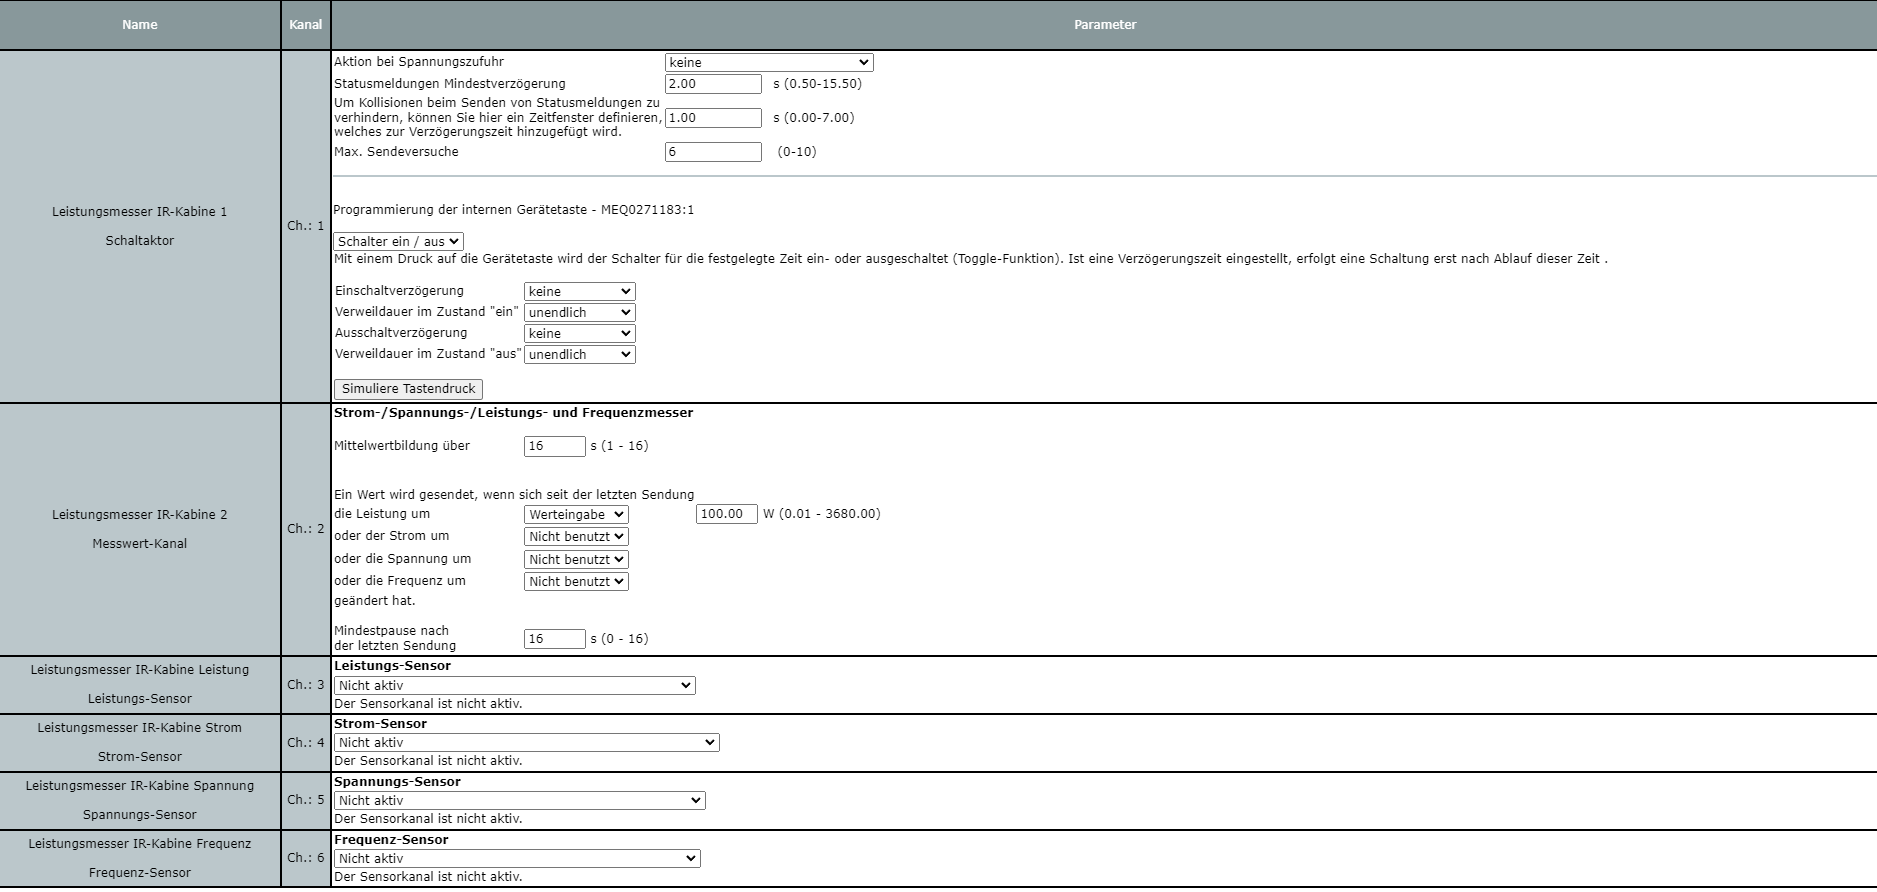The image size is (1877, 892).
Task: Click the 'Max. Sendeversuche' label
Action: [396, 152]
